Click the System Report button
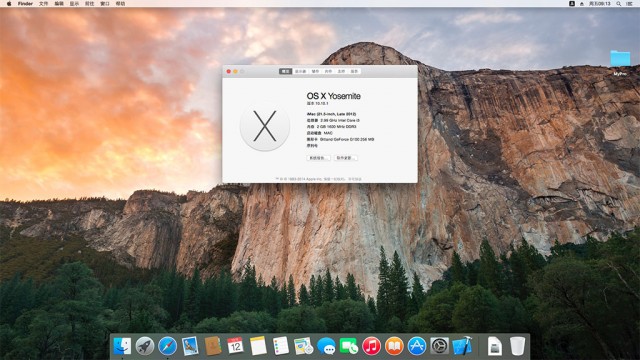 (318, 158)
